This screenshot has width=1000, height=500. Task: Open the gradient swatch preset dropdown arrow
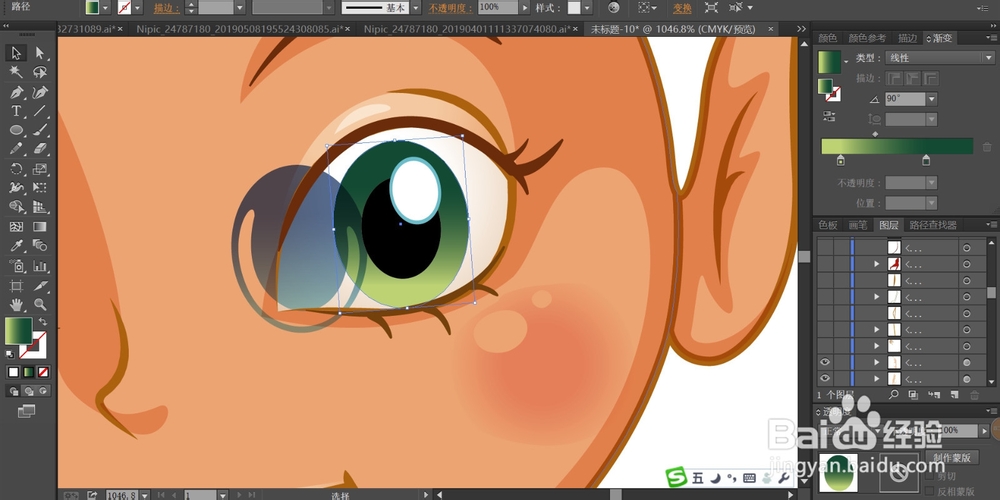846,61
